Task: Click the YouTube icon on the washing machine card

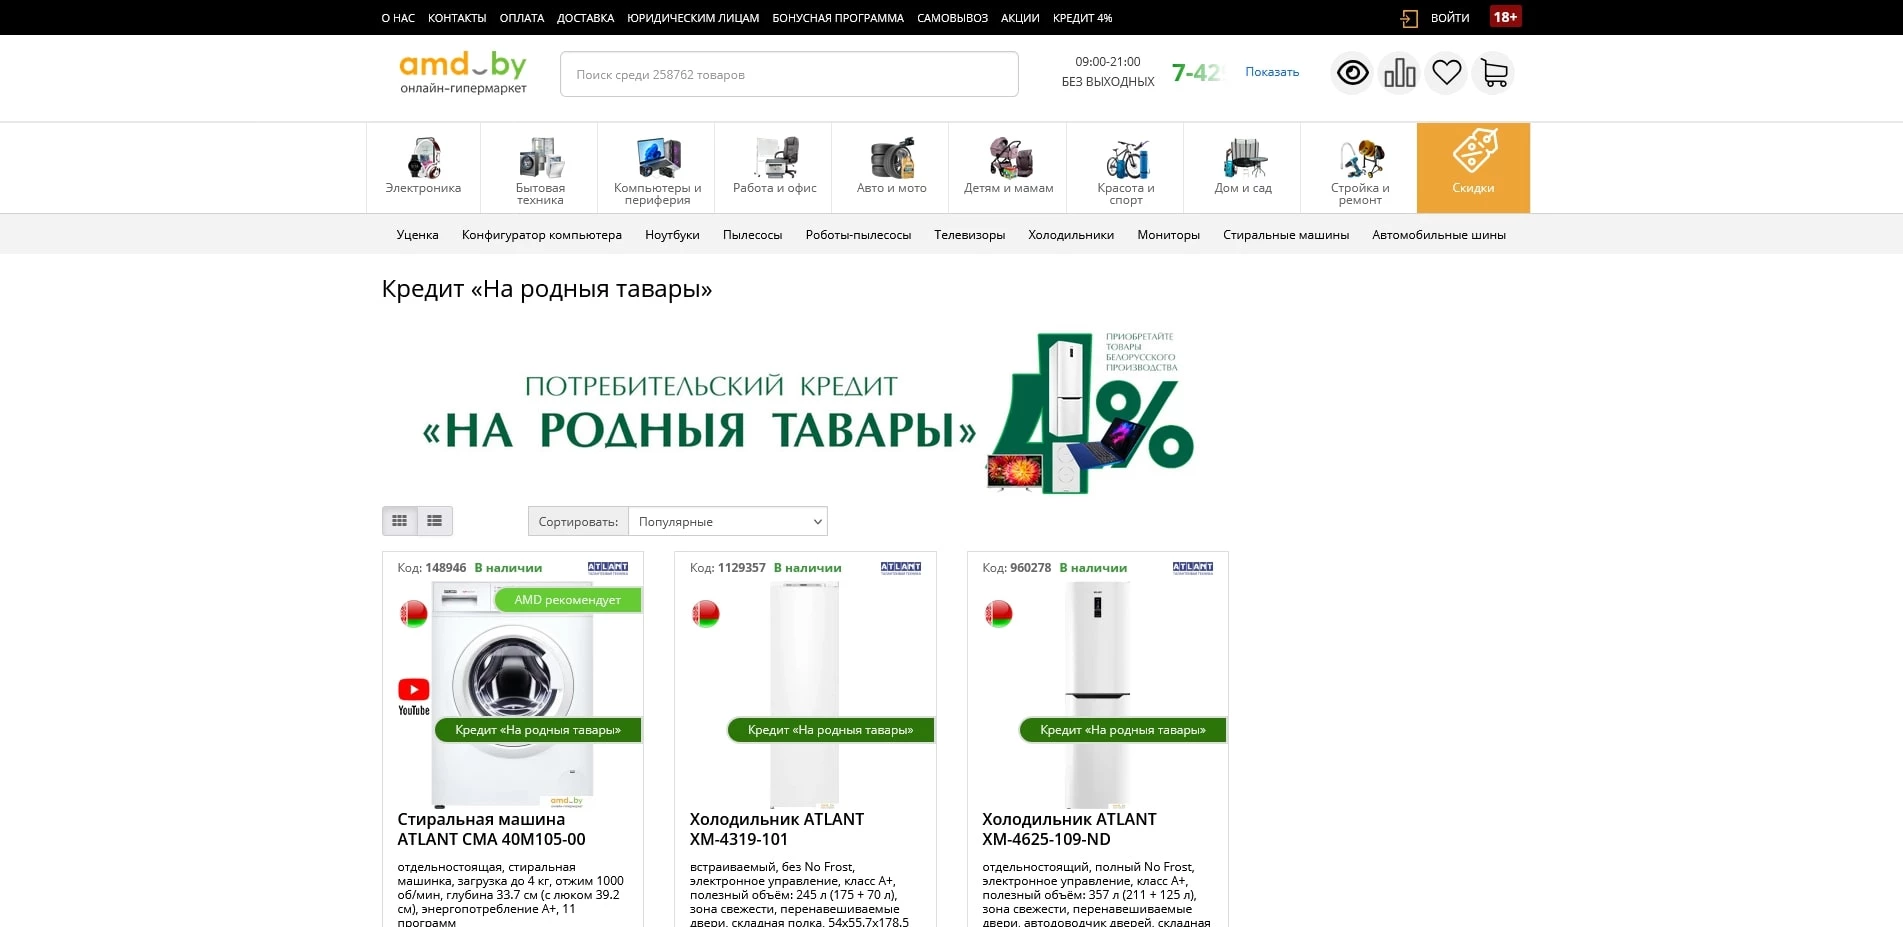Action: [x=413, y=689]
